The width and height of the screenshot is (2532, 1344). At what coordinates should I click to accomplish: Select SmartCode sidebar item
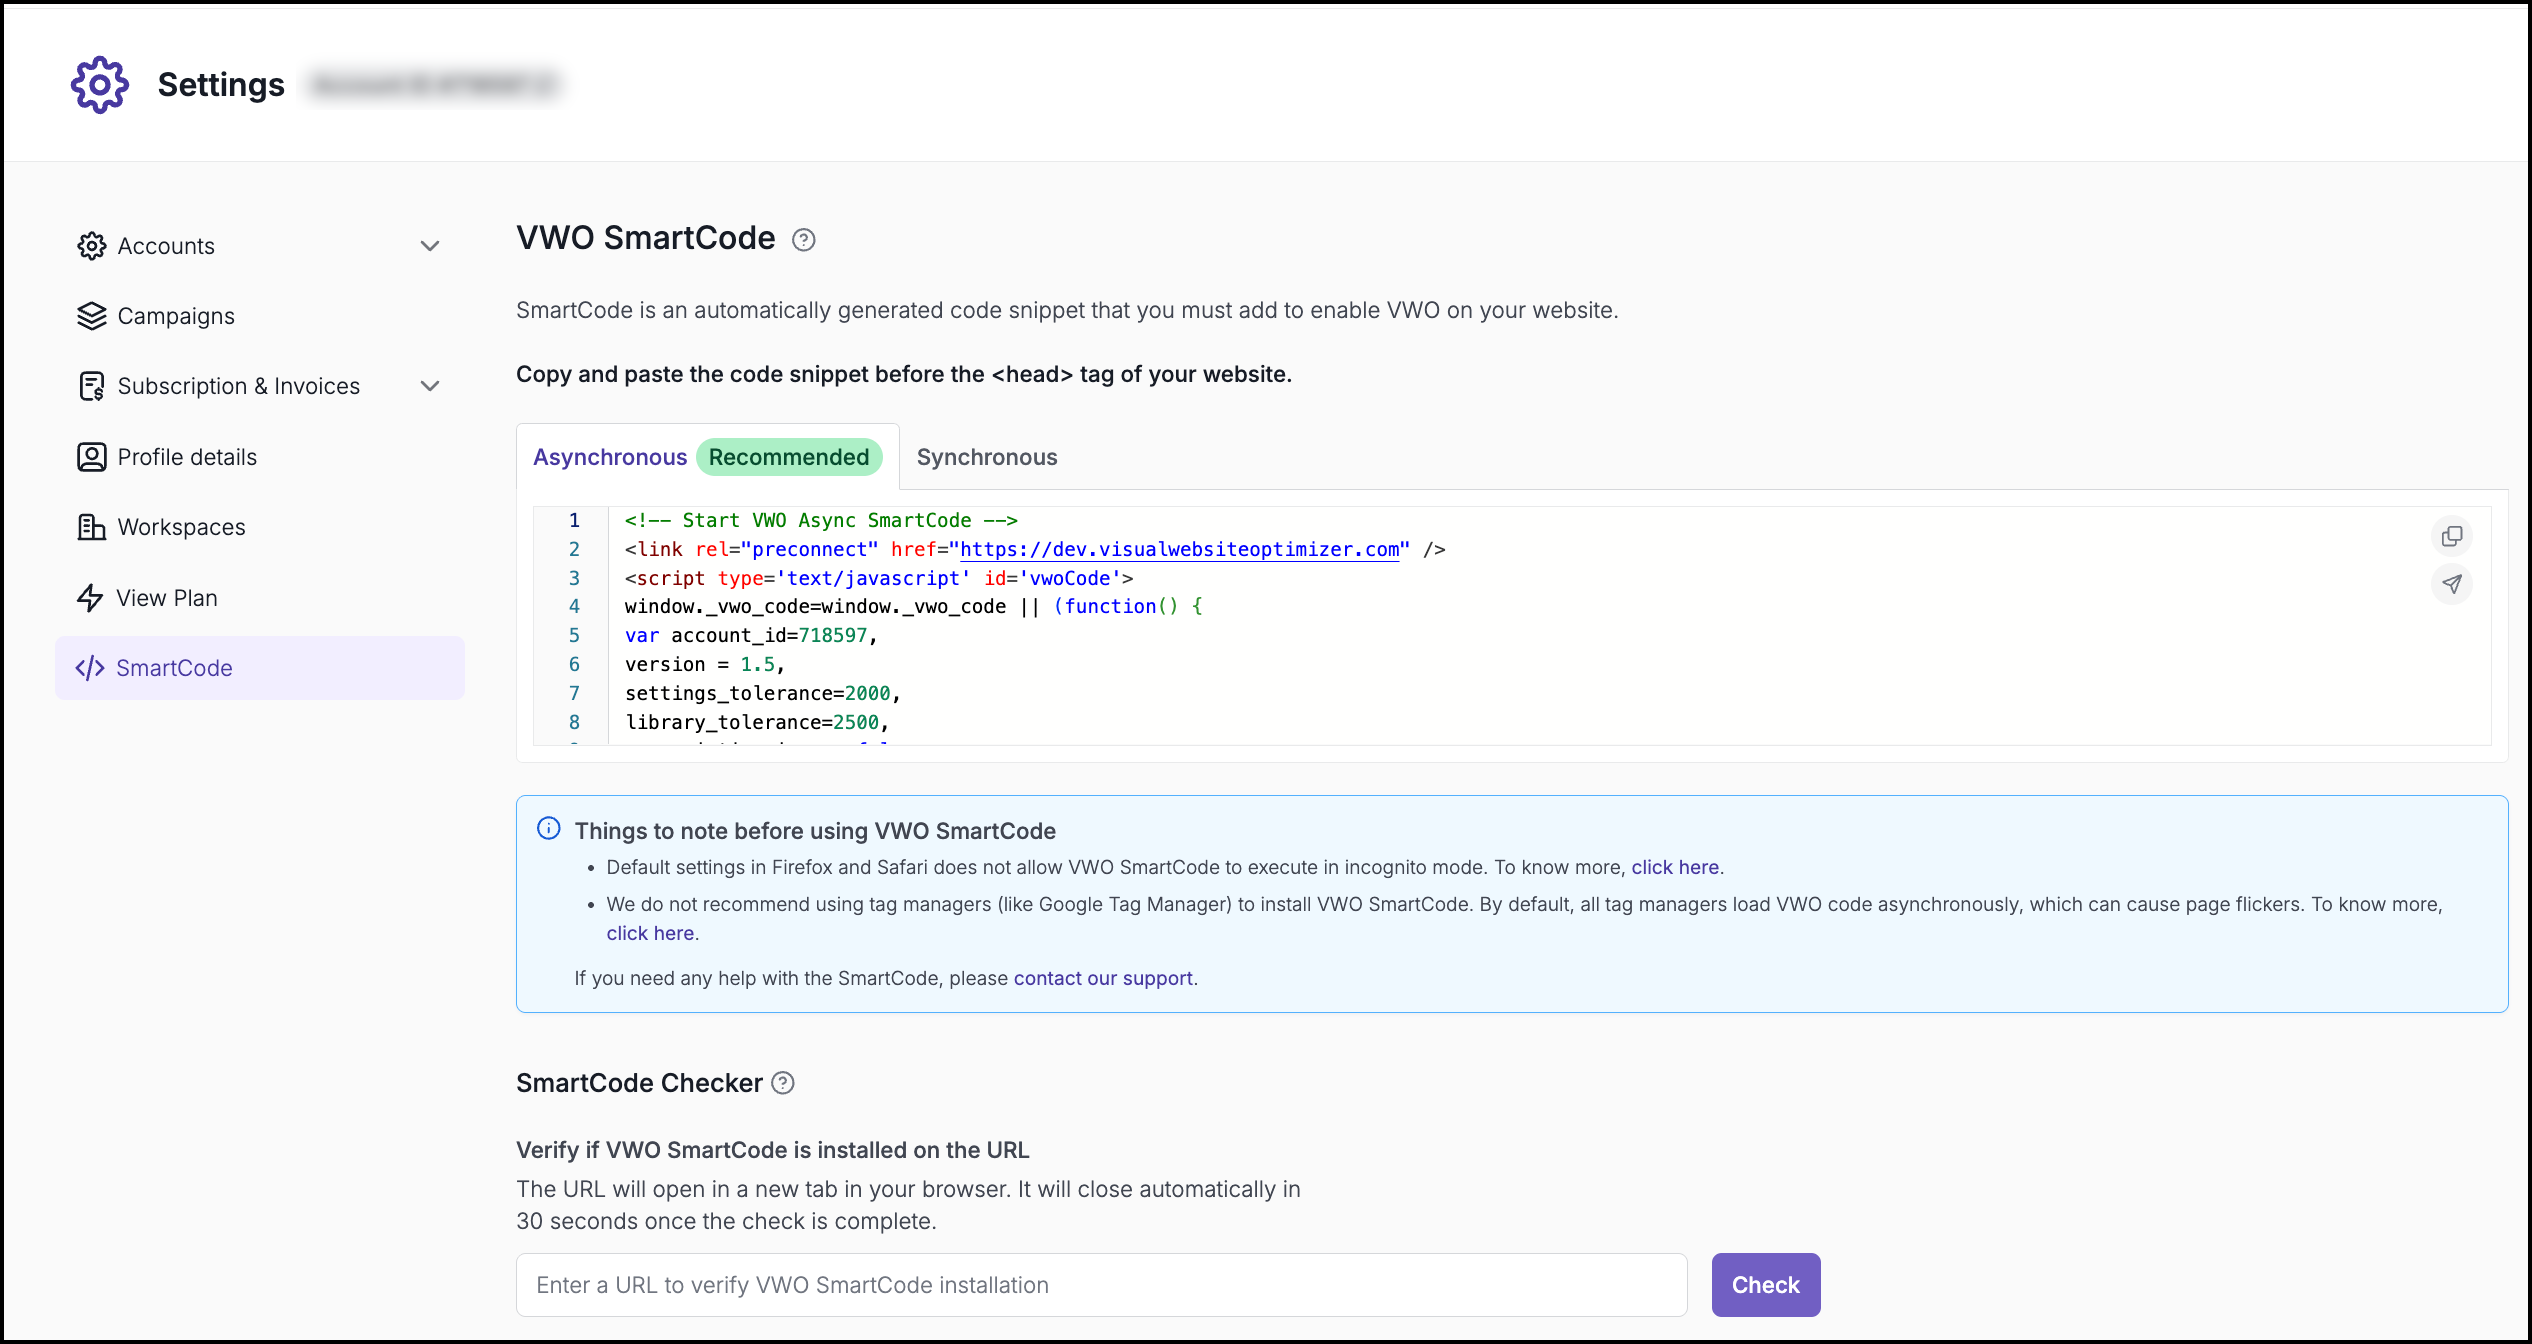260,668
